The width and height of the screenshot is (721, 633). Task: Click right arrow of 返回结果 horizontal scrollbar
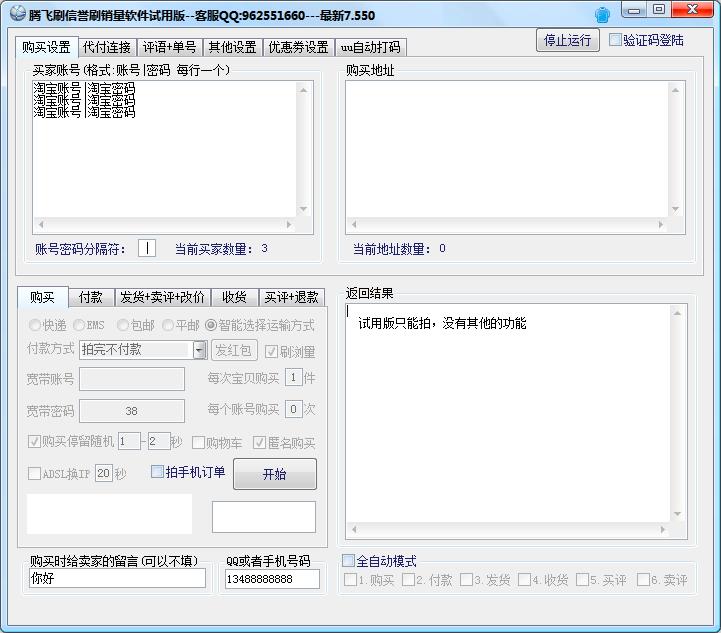[663, 529]
